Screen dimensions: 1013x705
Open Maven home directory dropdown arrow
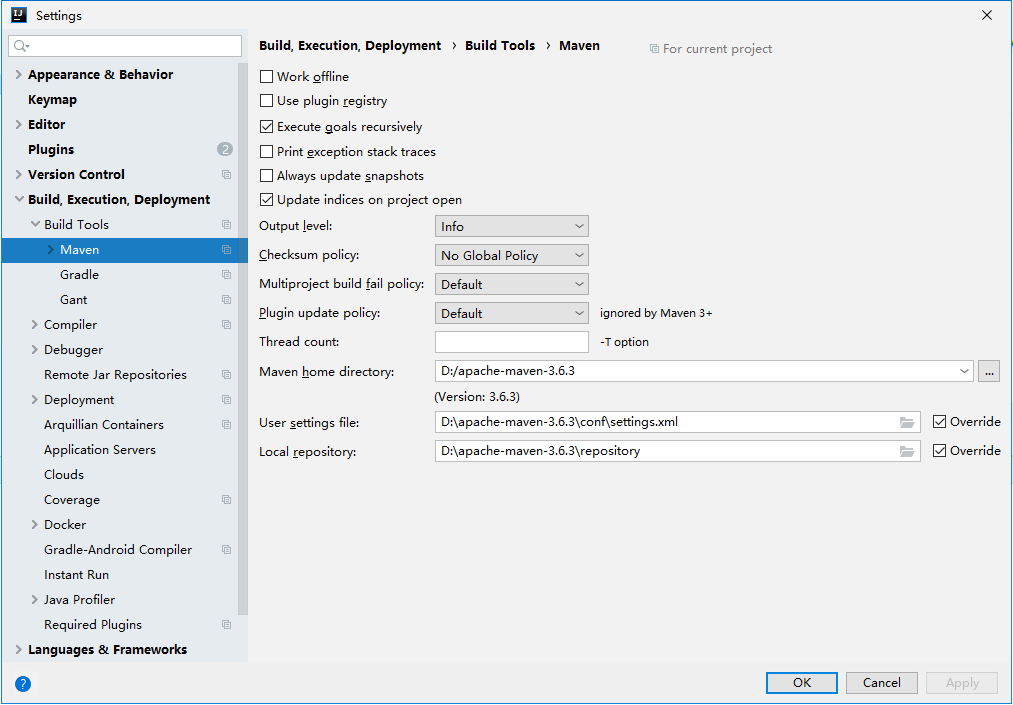[x=964, y=372]
